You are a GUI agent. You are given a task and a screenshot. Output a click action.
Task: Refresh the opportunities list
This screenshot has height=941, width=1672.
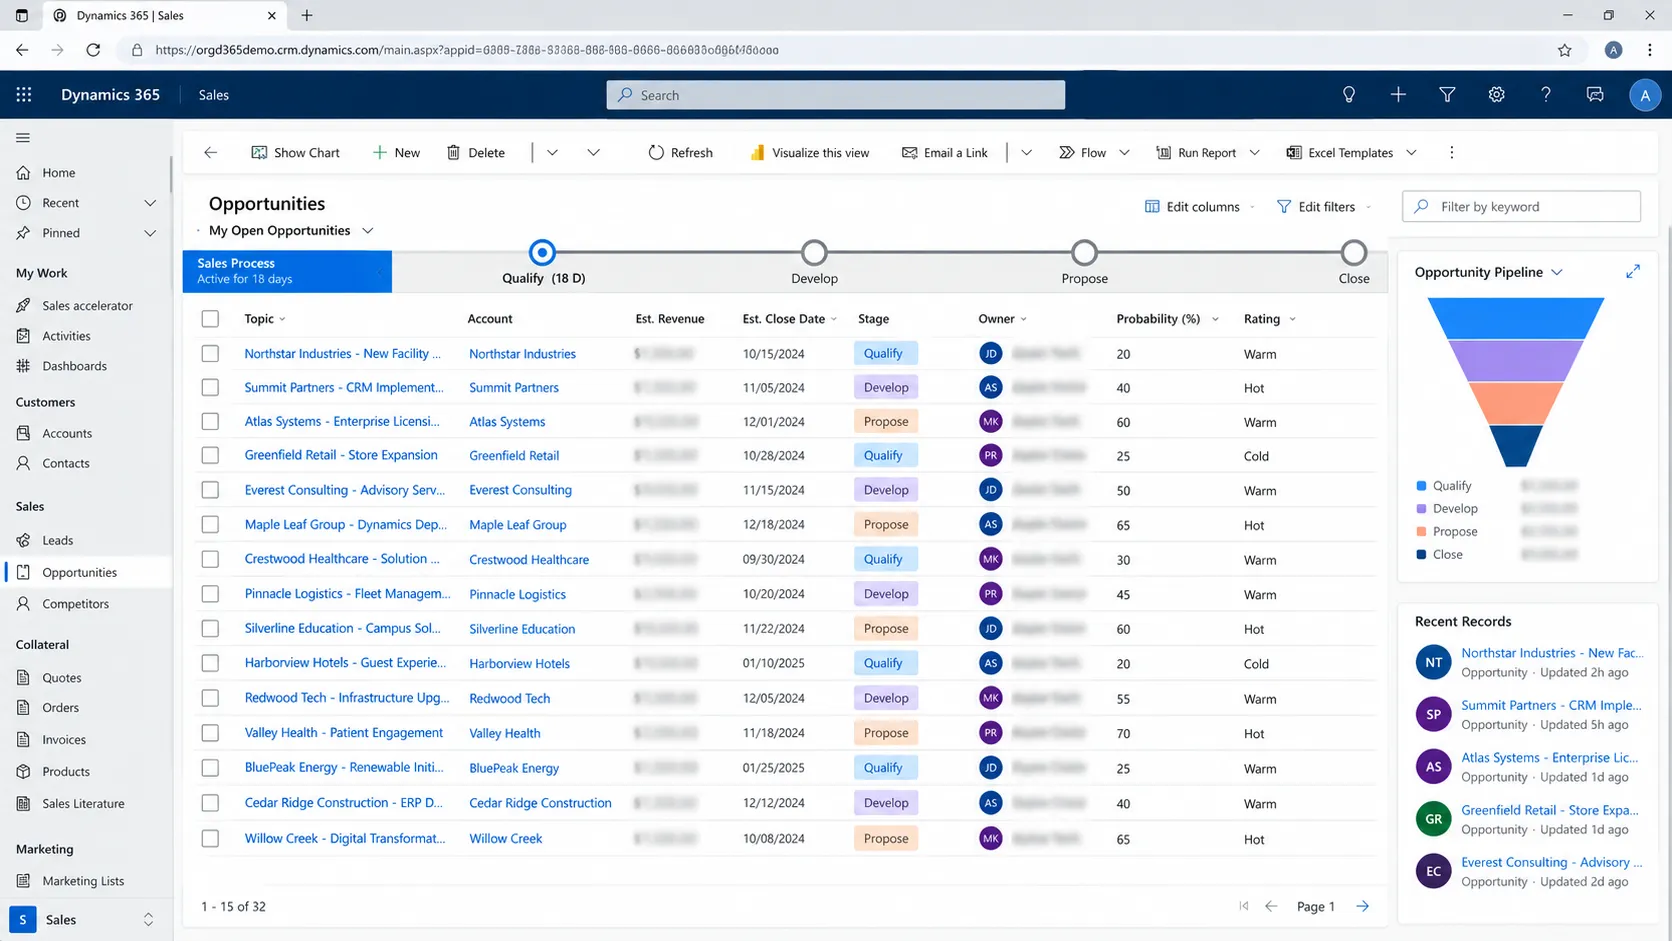[x=680, y=153]
